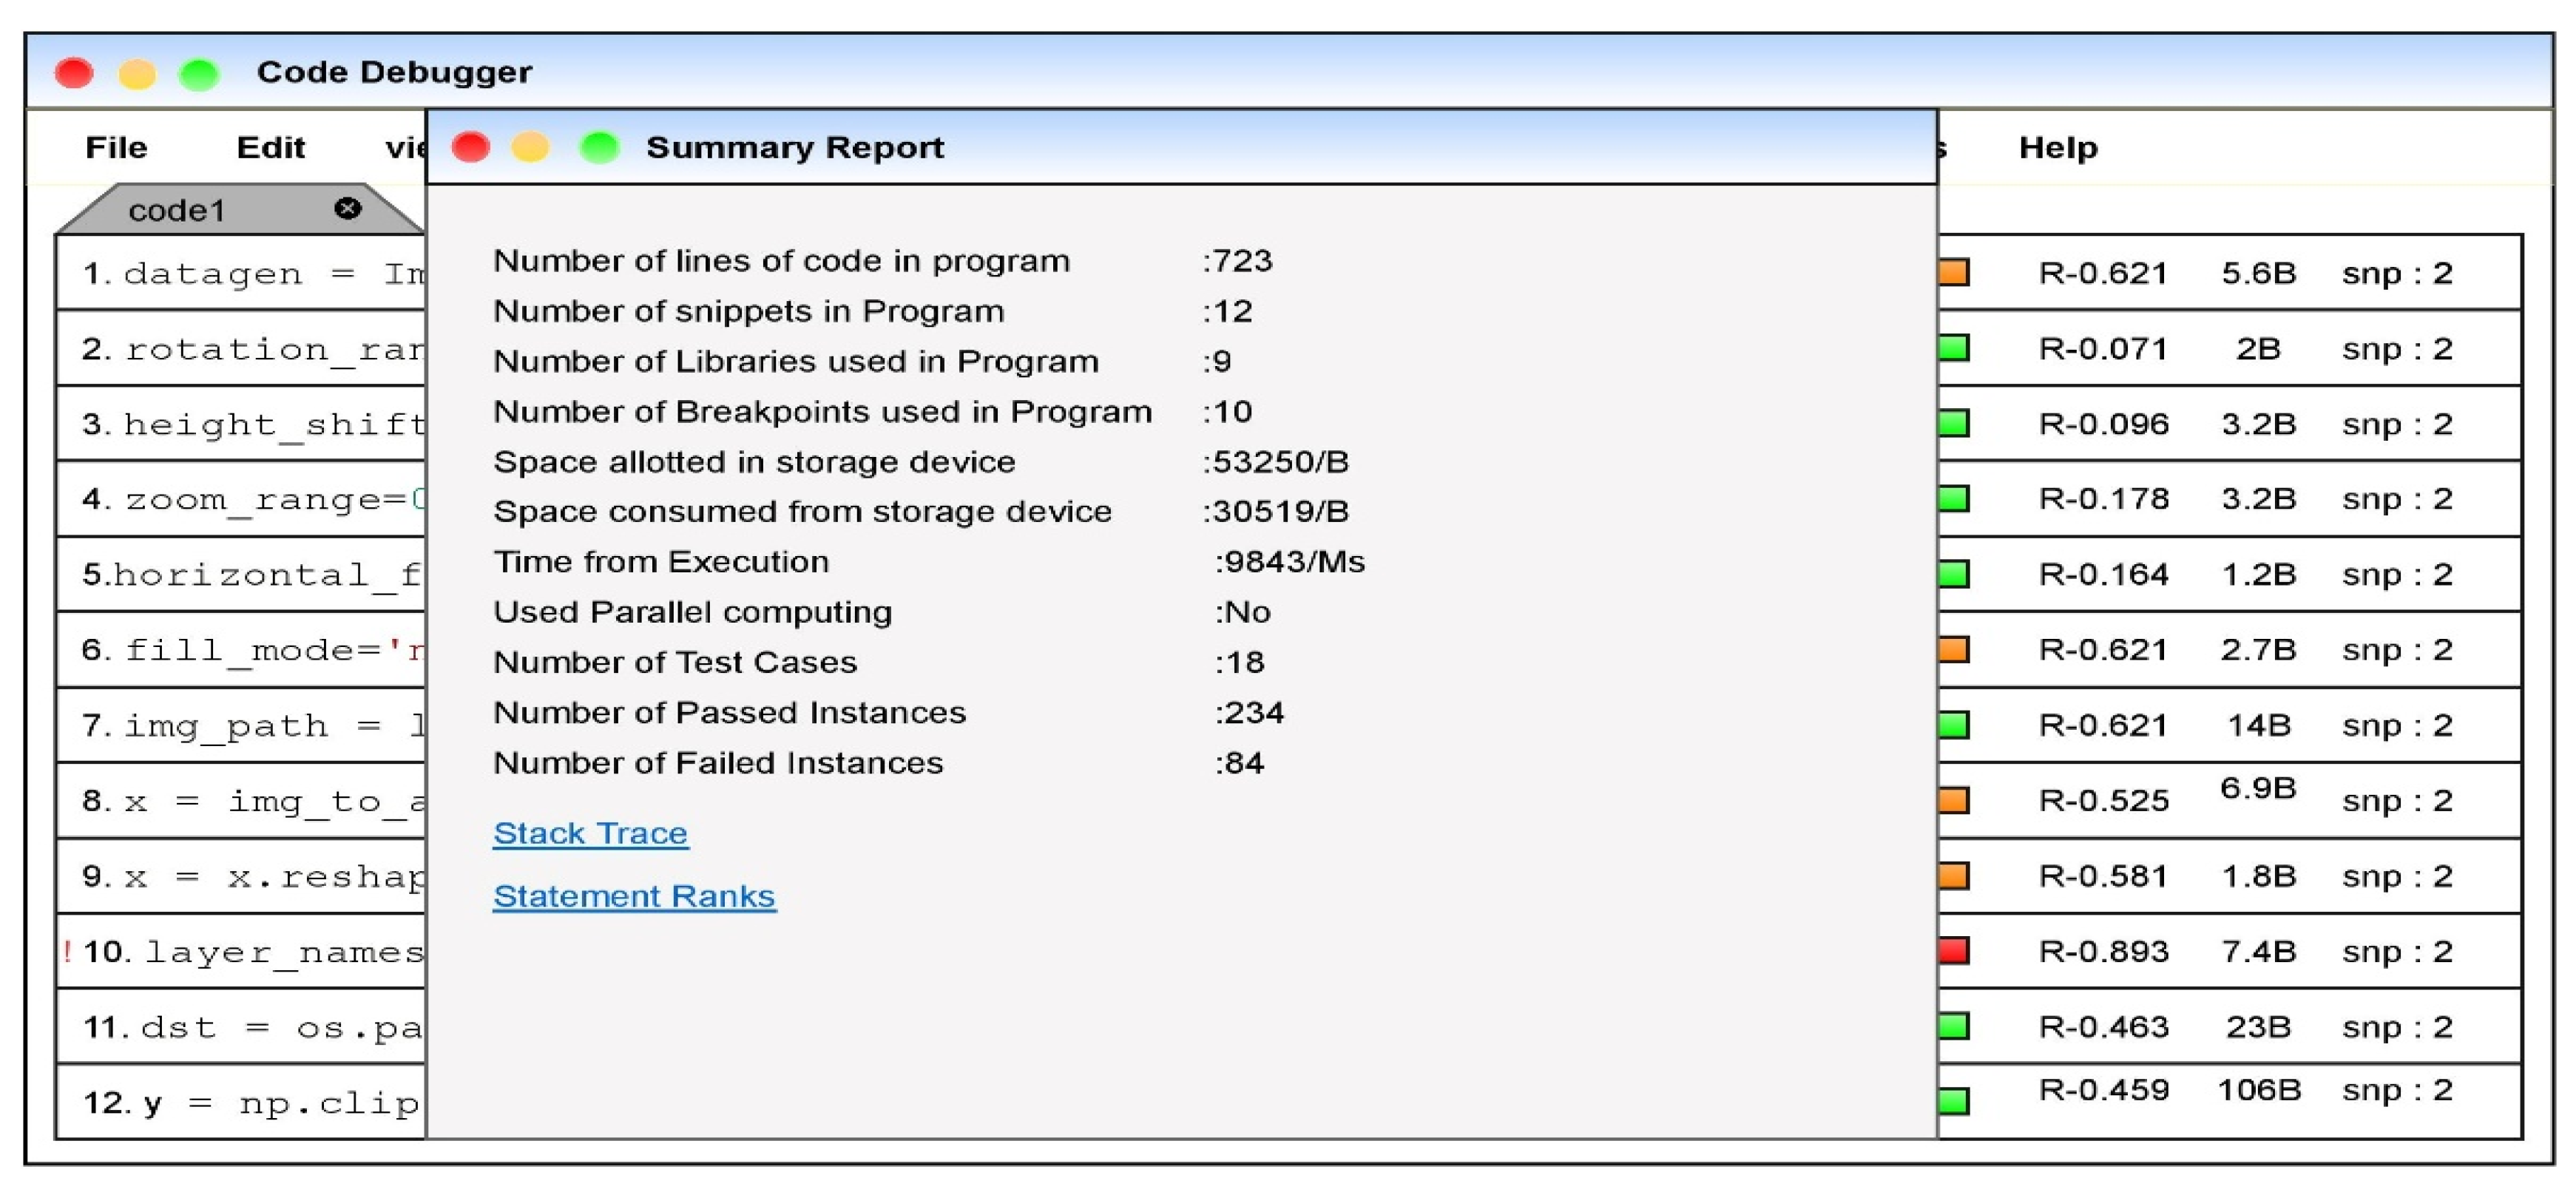Screen dimensions: 2576x1192
Task: Minimize the Summary Report with the yellow button
Action: 530,148
